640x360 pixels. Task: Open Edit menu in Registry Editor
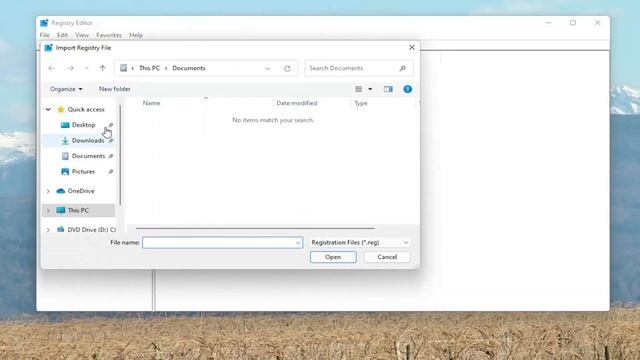tap(62, 35)
